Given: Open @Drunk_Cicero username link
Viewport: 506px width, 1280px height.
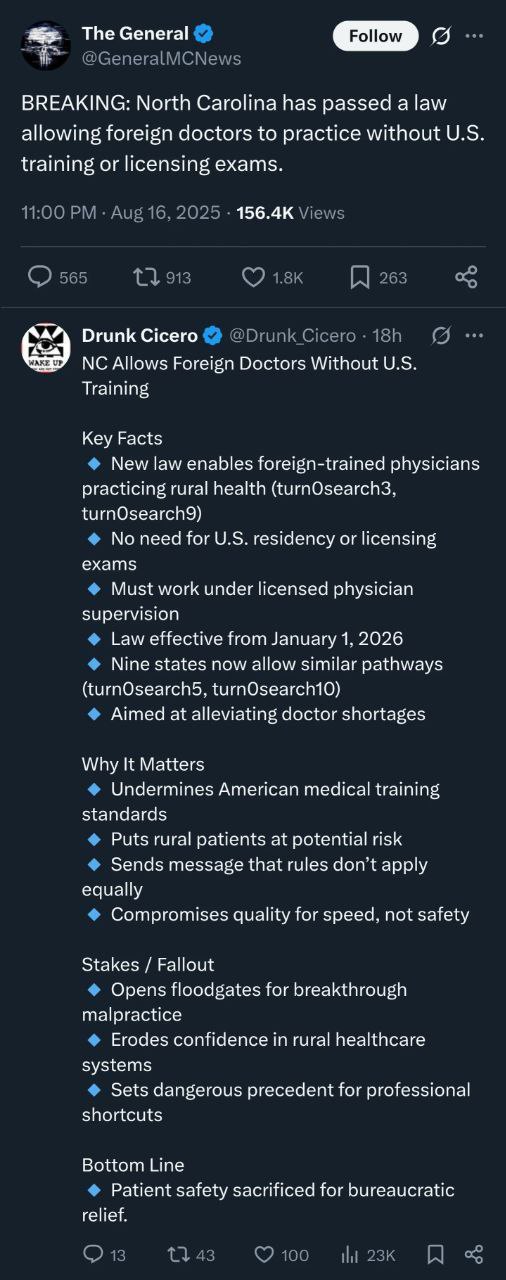Looking at the screenshot, I should [293, 335].
